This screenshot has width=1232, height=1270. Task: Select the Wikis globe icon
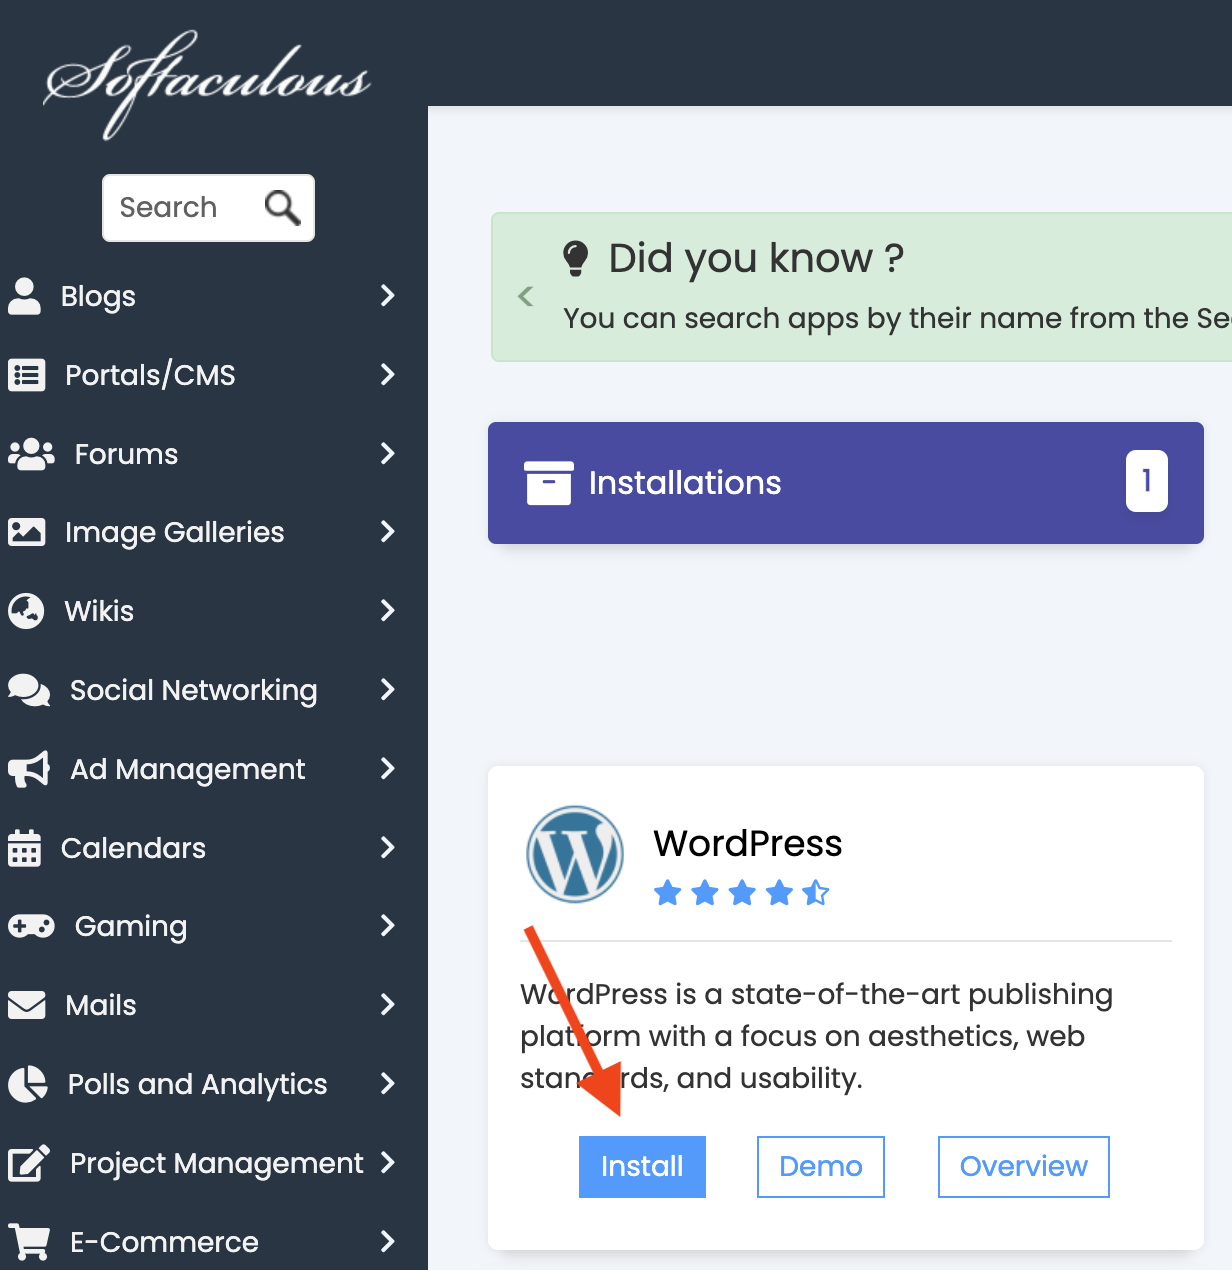[25, 611]
